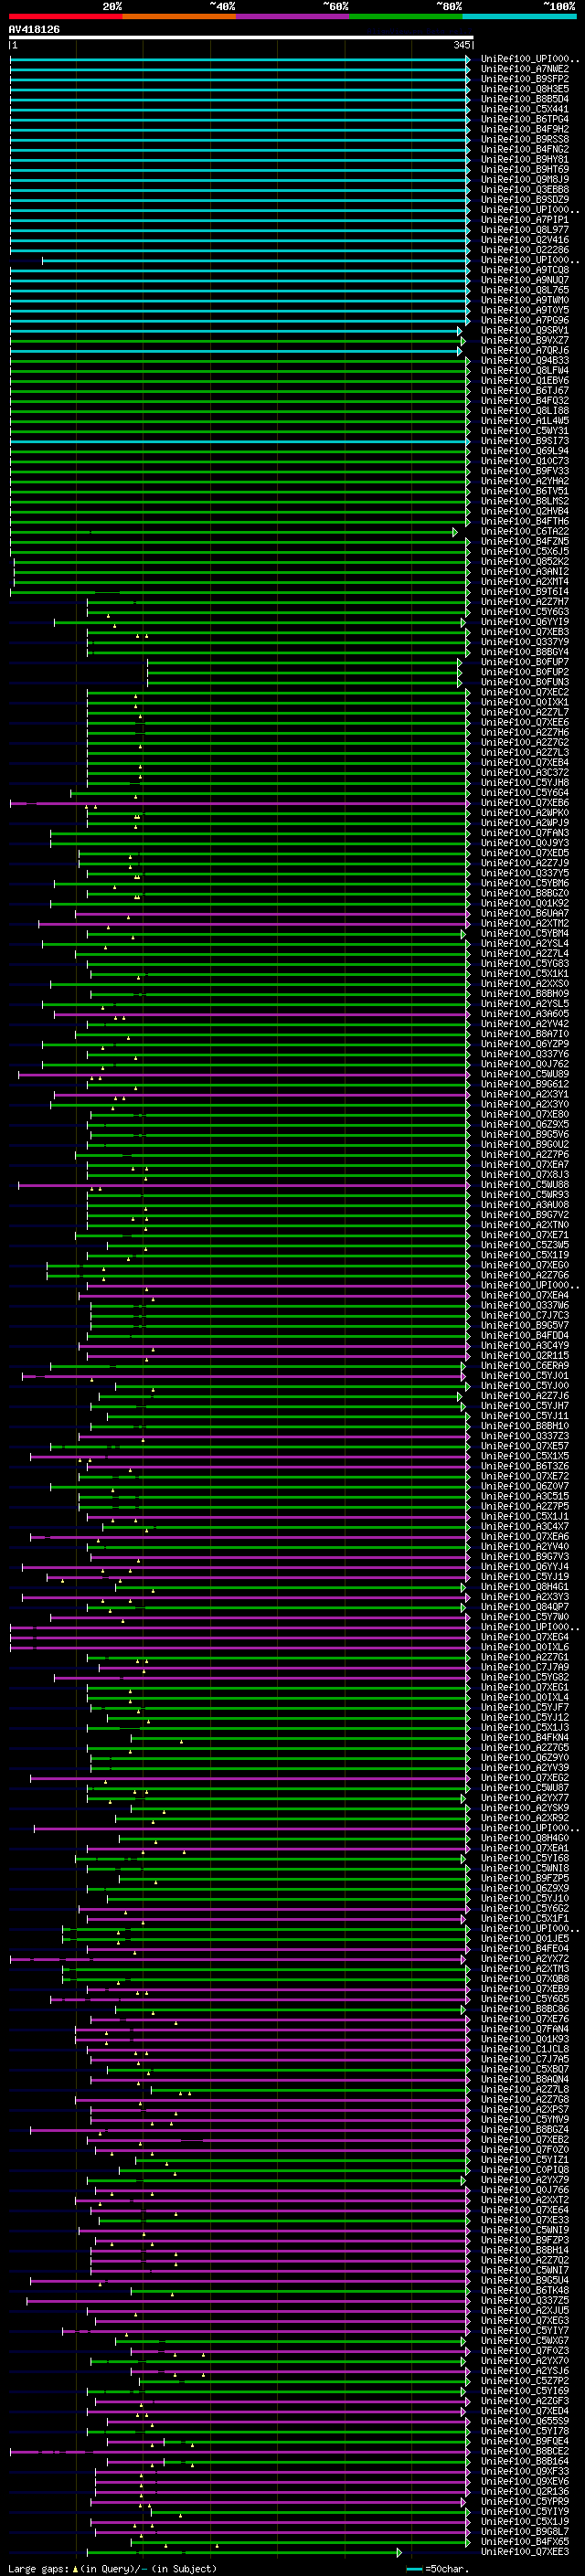Select label UniRef100_Q0J9Y3
585x2576 pixels.
pyautogui.click(x=525, y=842)
